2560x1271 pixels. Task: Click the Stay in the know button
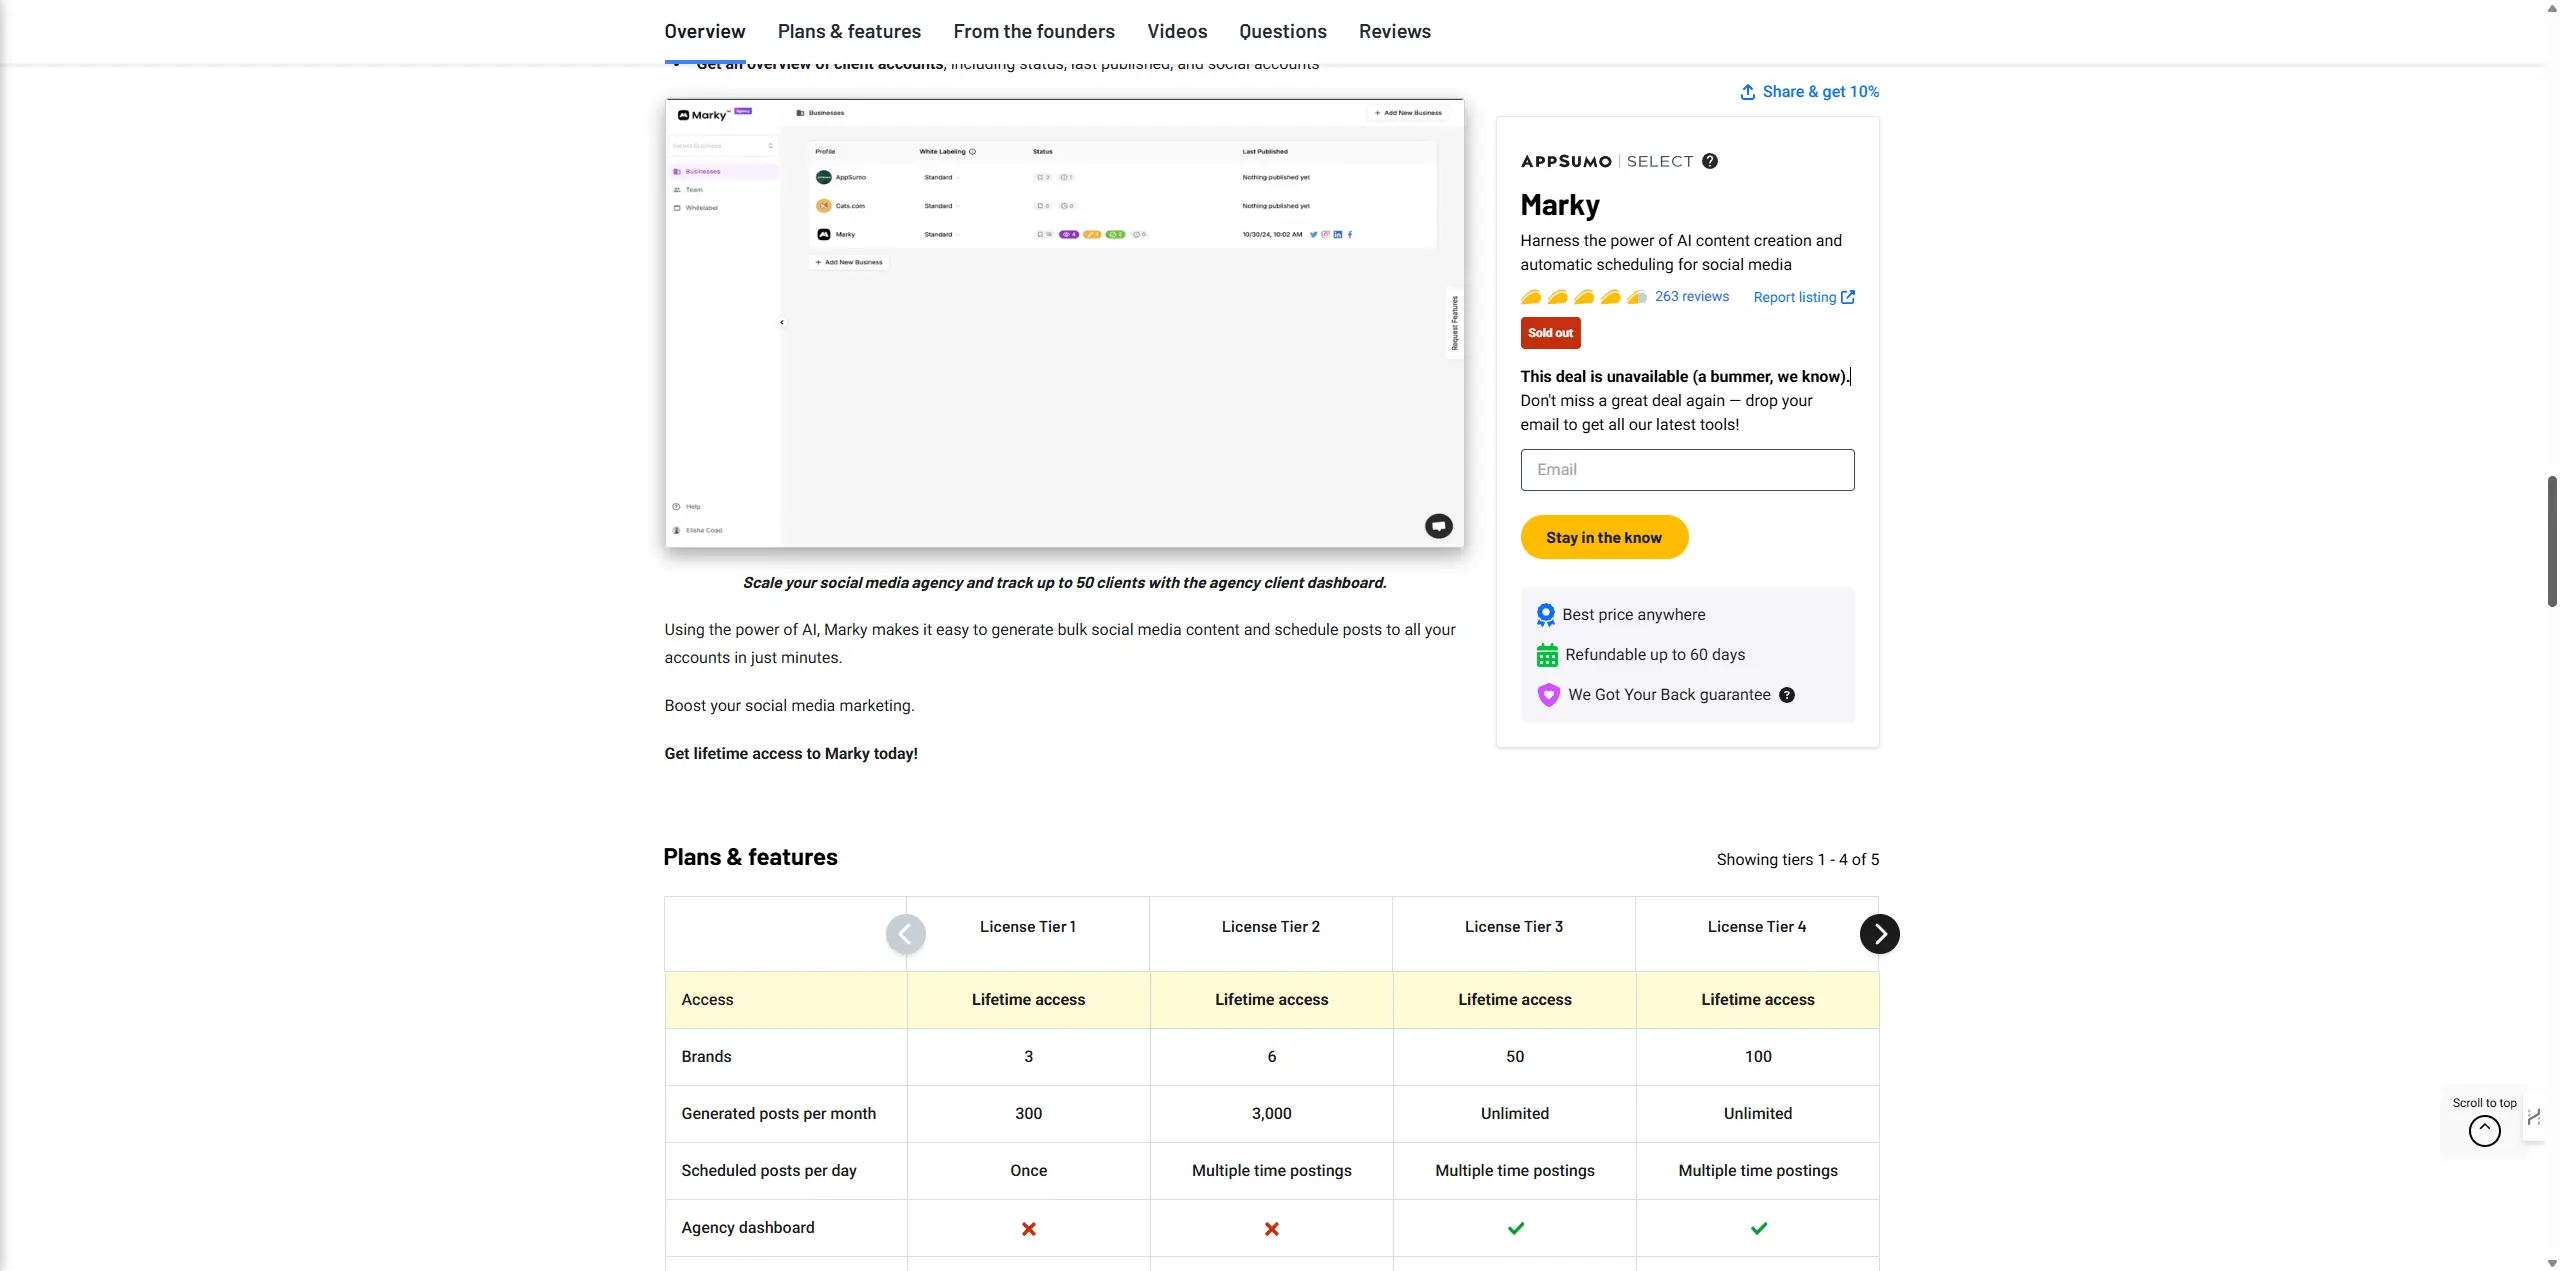click(1604, 538)
